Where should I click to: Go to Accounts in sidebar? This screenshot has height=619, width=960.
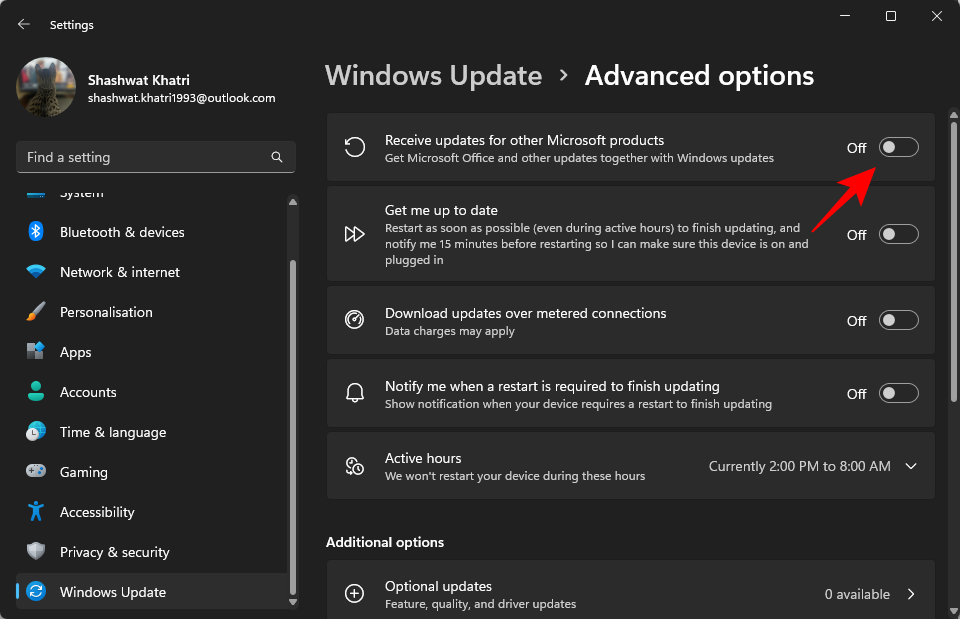click(88, 392)
